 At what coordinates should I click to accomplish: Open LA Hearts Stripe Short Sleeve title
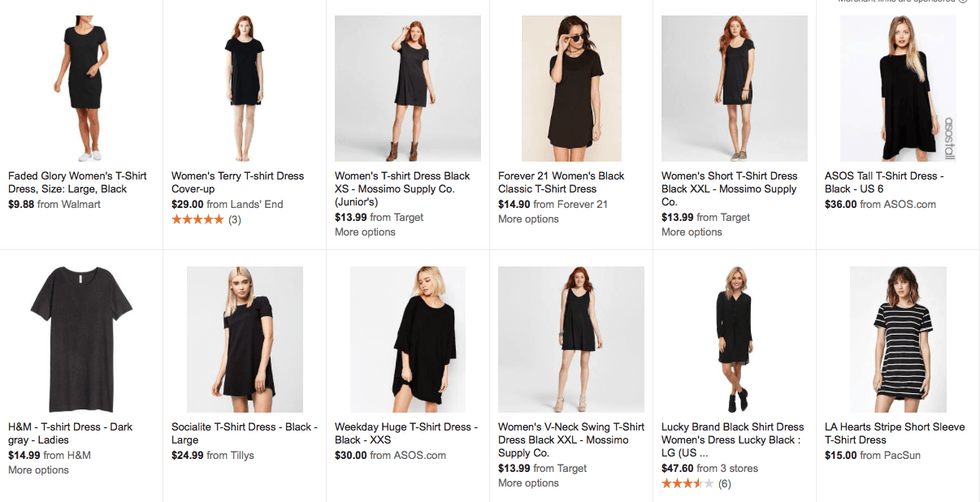coord(894,434)
